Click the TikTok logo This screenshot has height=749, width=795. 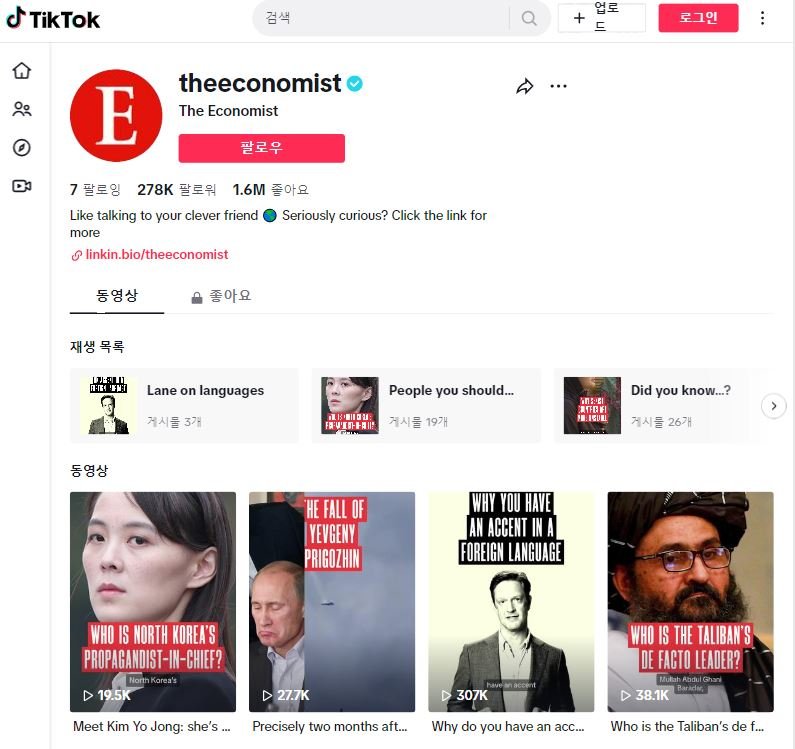53,19
